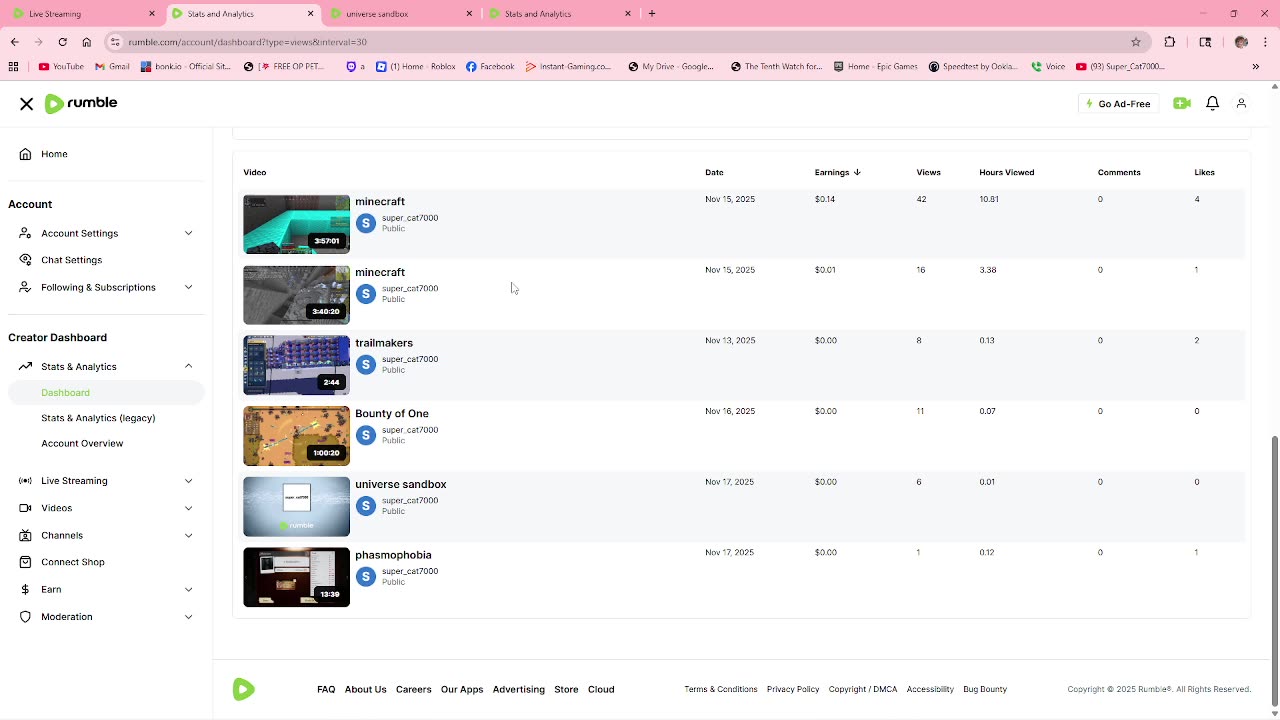
Task: Open the notifications bell
Action: (x=1212, y=104)
